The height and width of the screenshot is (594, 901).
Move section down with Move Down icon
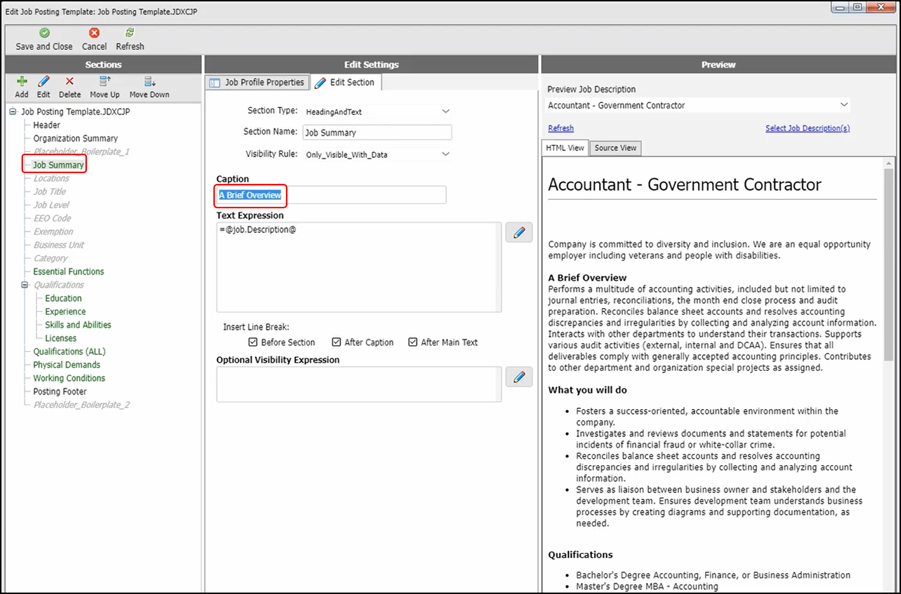pyautogui.click(x=149, y=81)
